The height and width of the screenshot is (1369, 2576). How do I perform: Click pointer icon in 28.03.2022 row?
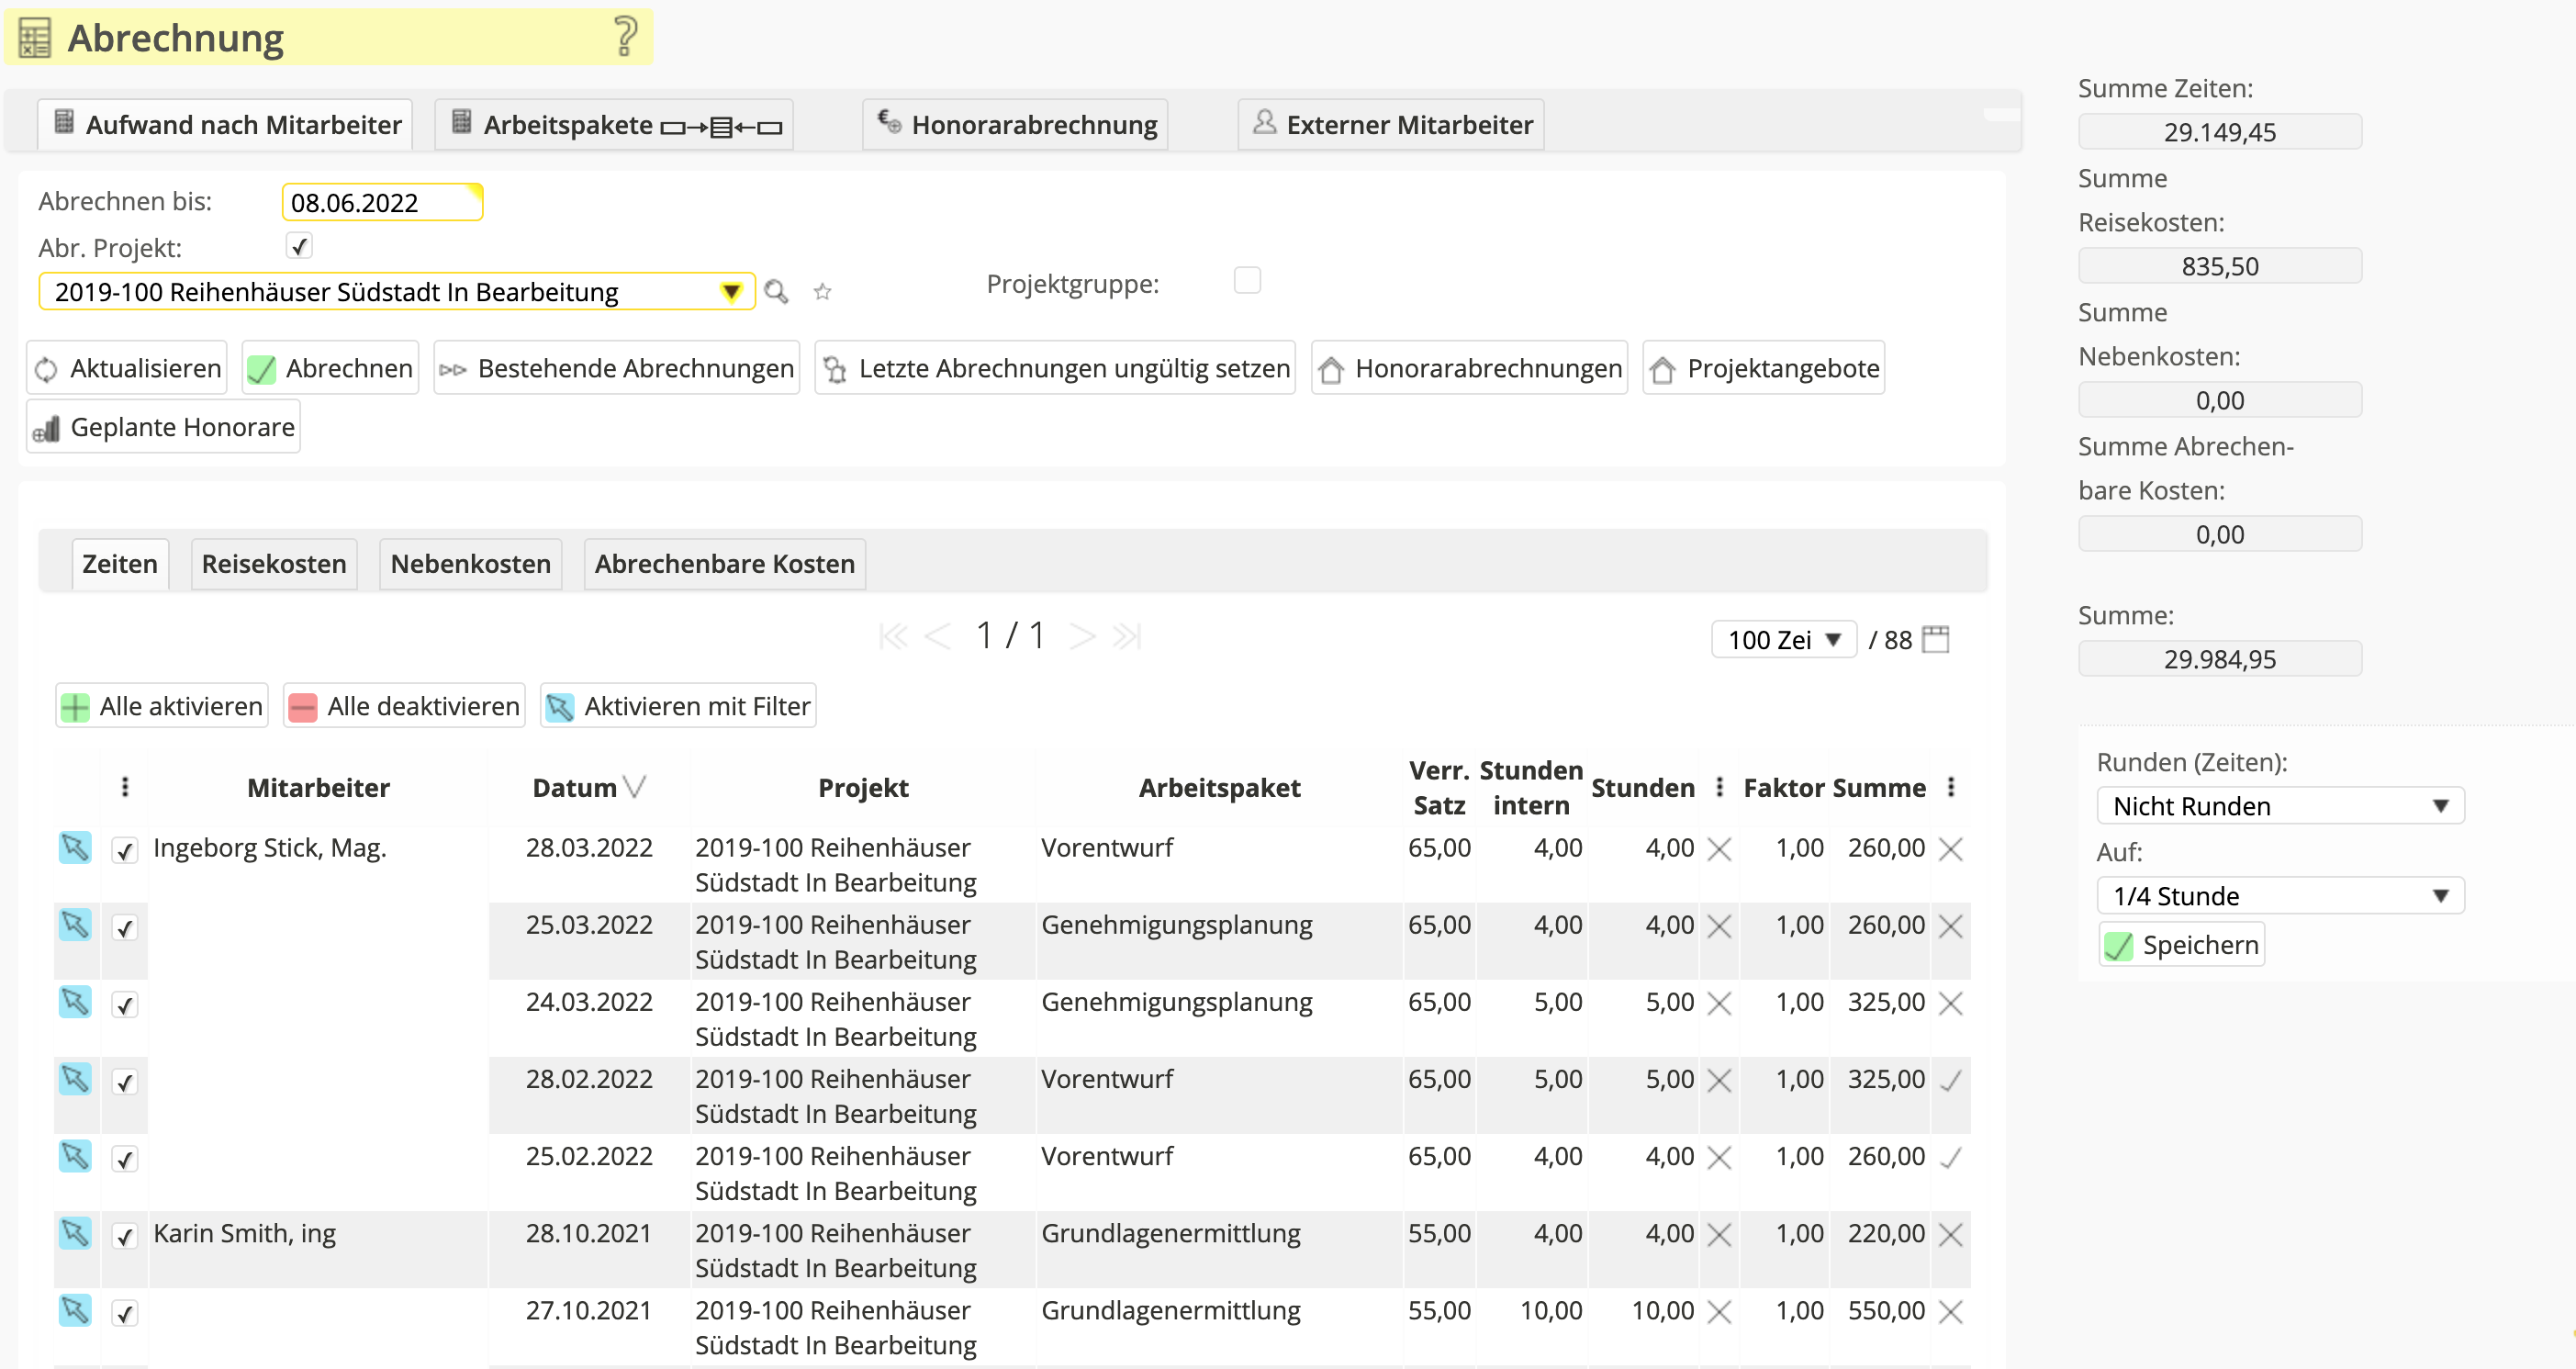click(75, 848)
